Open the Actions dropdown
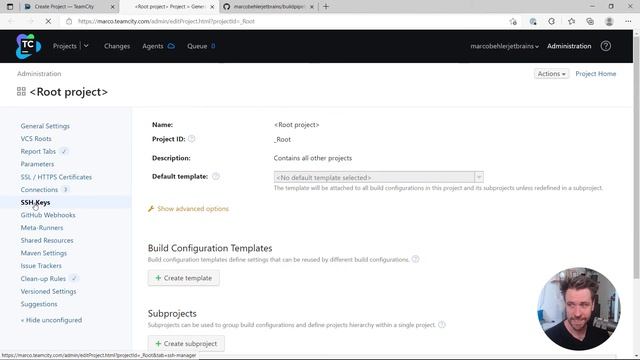This screenshot has width=640, height=360. coord(551,73)
